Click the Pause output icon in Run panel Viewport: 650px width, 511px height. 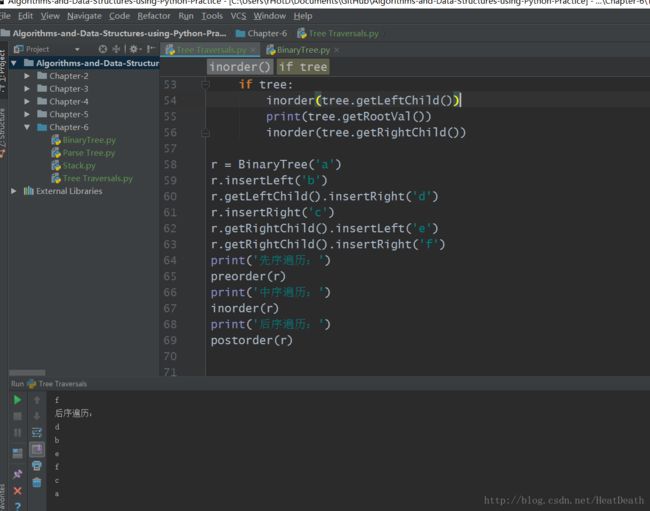17,433
